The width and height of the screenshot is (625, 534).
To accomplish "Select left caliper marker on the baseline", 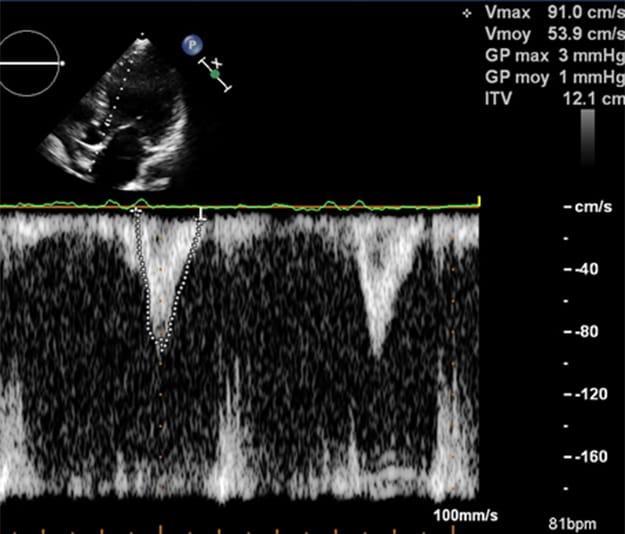I will pyautogui.click(x=137, y=212).
